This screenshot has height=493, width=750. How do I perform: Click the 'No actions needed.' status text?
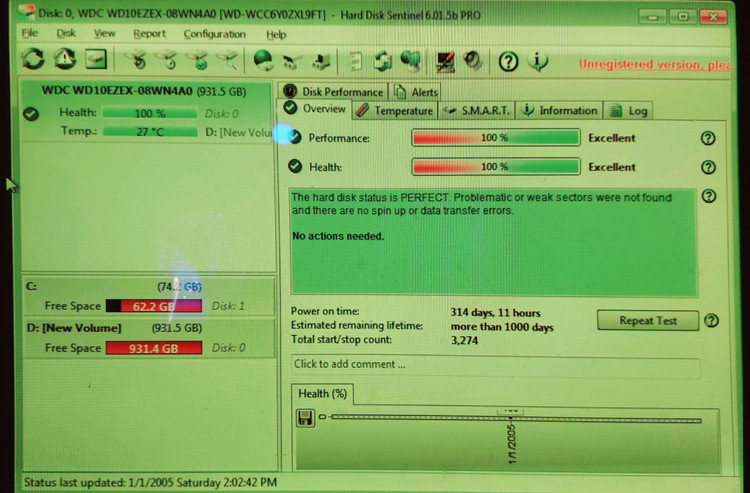(x=338, y=236)
